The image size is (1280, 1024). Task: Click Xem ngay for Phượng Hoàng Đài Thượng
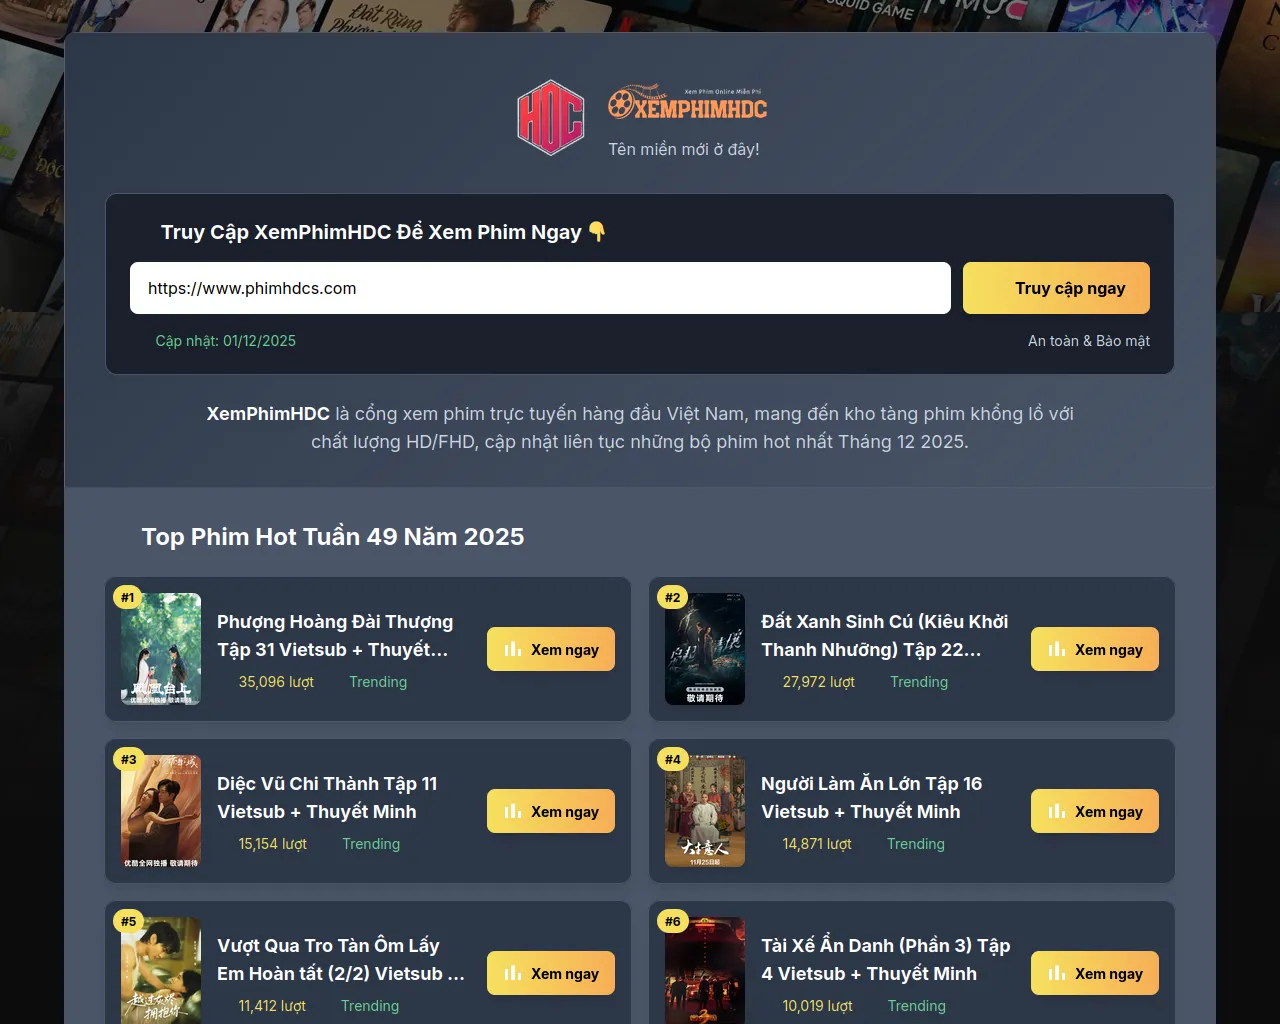[x=551, y=649]
